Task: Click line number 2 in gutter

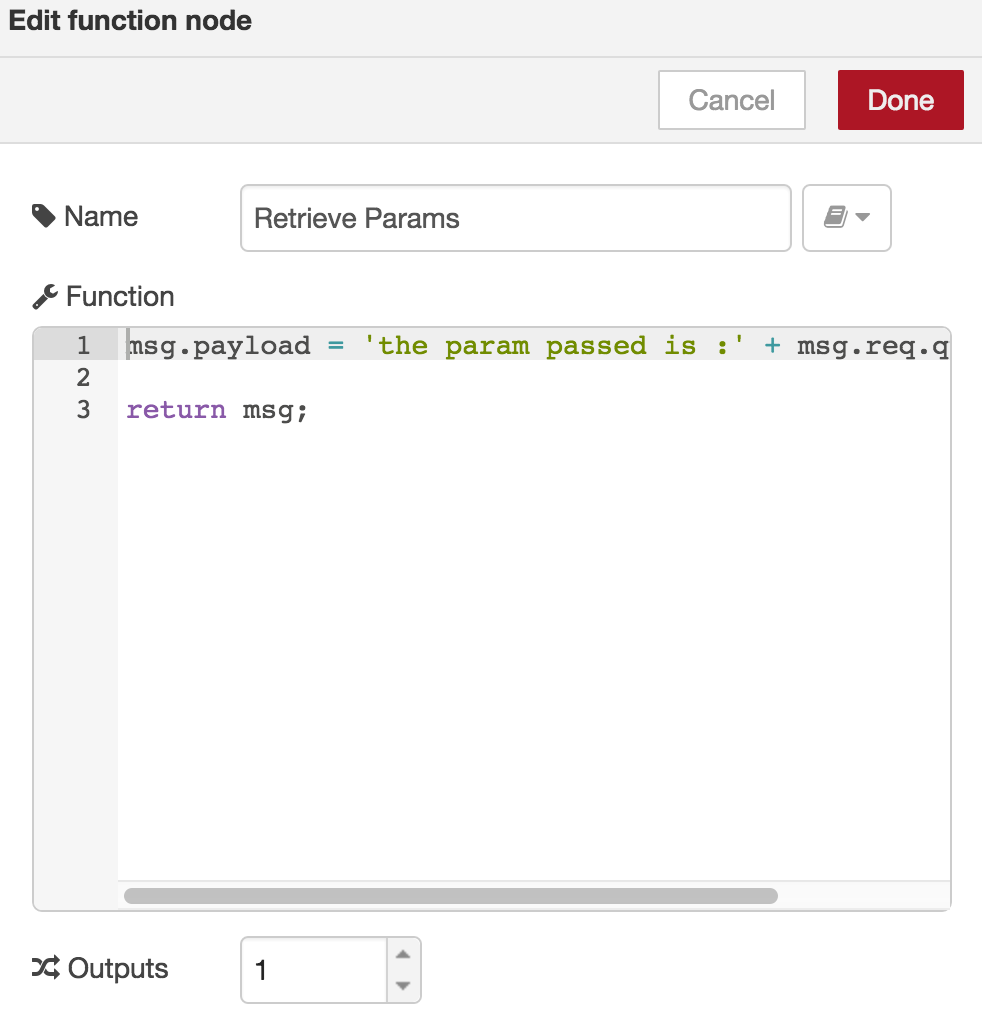Action: click(83, 378)
